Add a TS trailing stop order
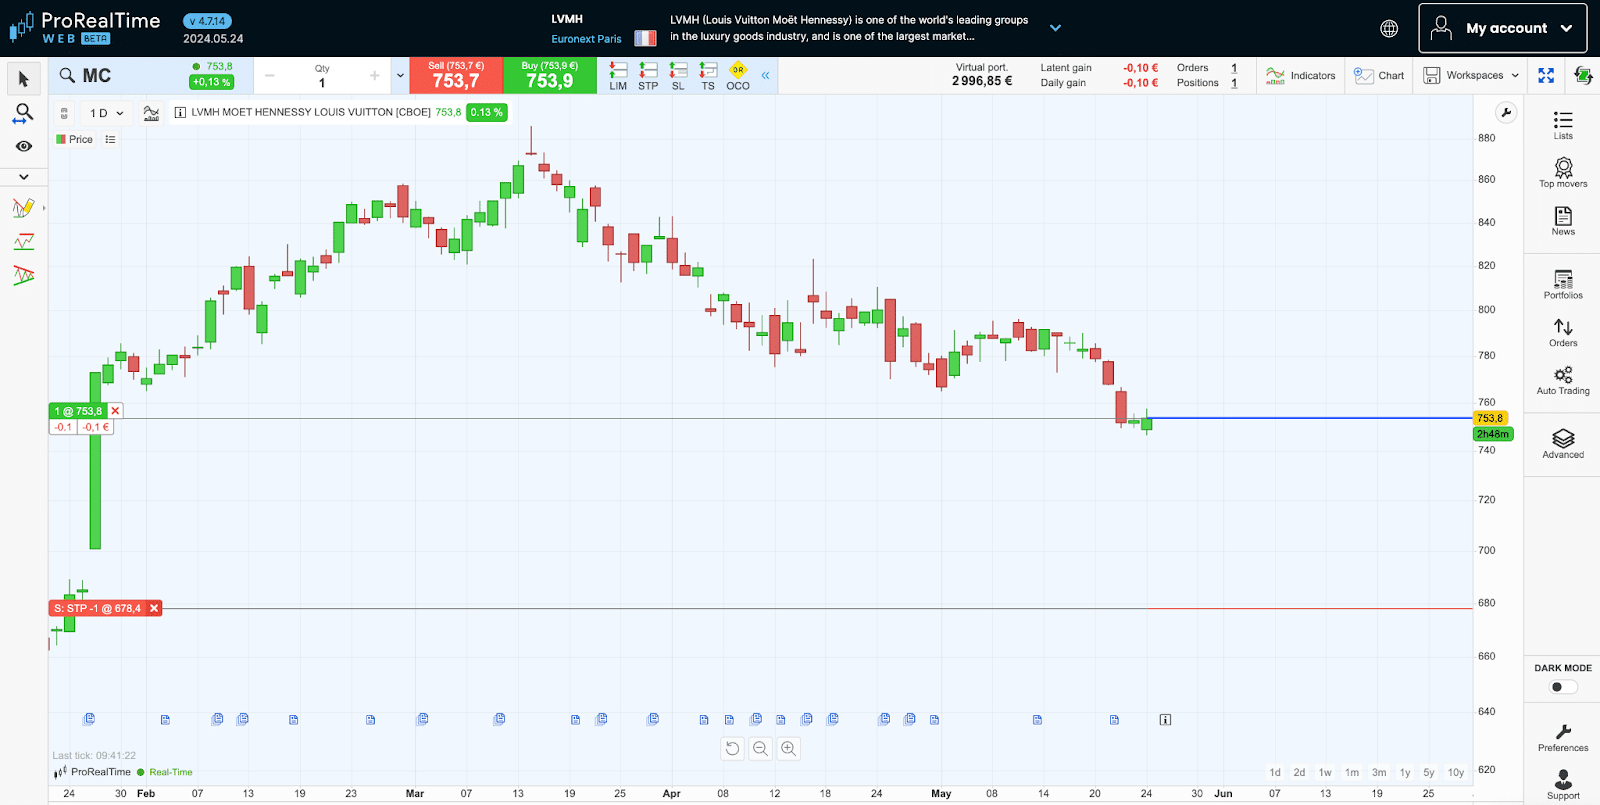 tap(708, 76)
